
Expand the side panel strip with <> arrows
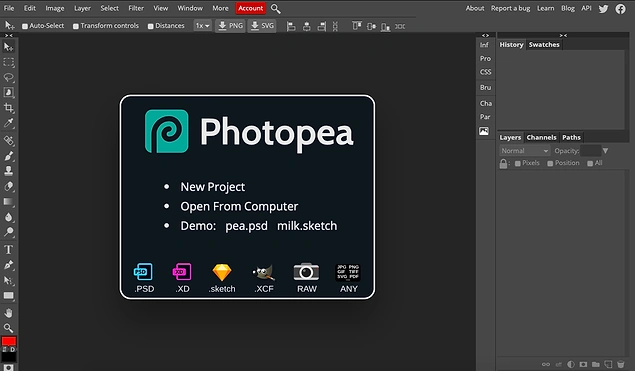click(x=485, y=36)
